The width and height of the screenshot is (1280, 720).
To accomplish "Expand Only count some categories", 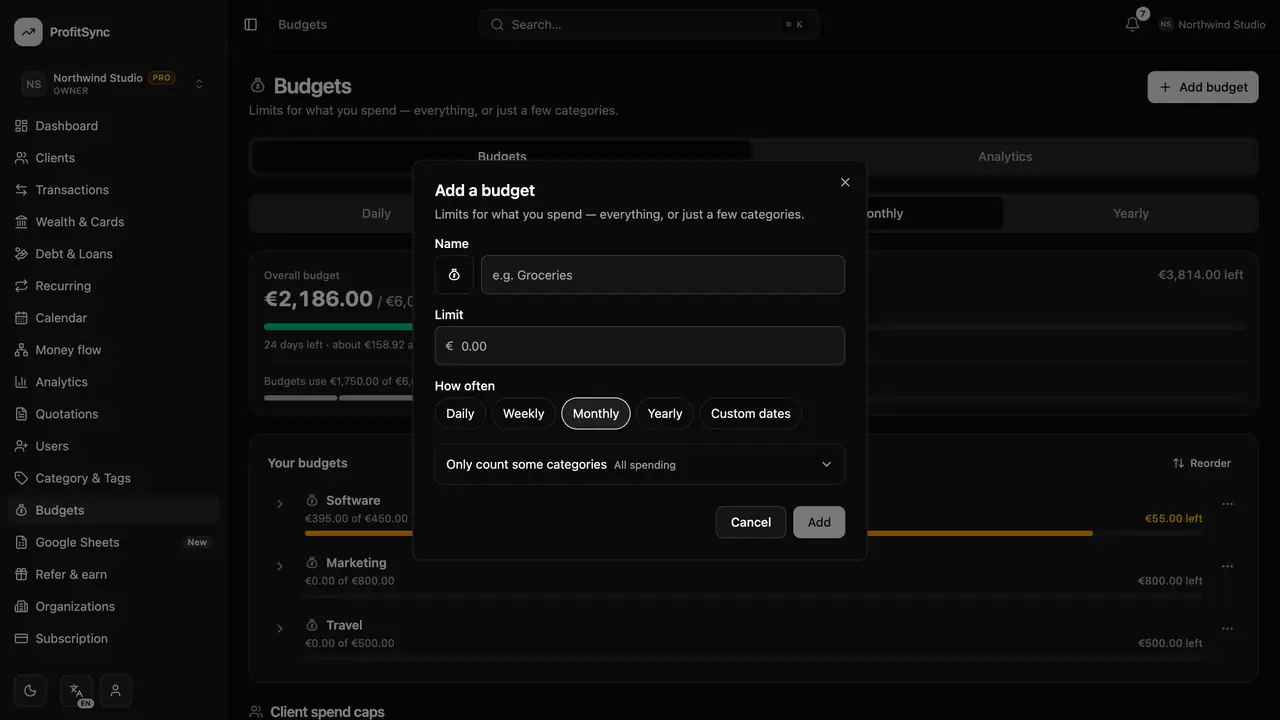I will coord(640,464).
